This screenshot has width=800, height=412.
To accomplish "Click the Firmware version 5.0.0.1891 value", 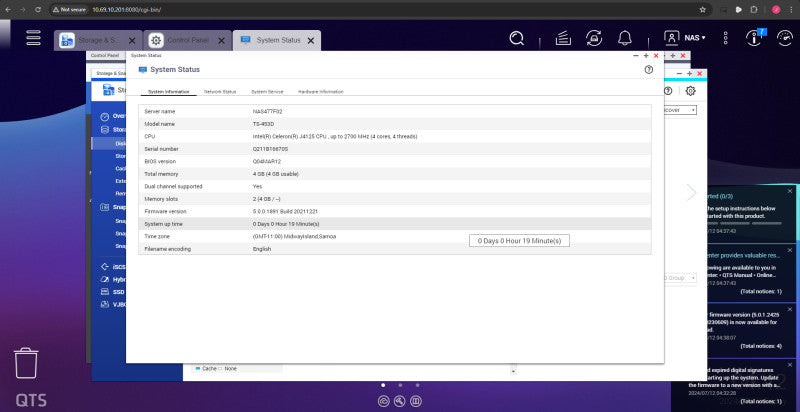I will (x=285, y=212).
